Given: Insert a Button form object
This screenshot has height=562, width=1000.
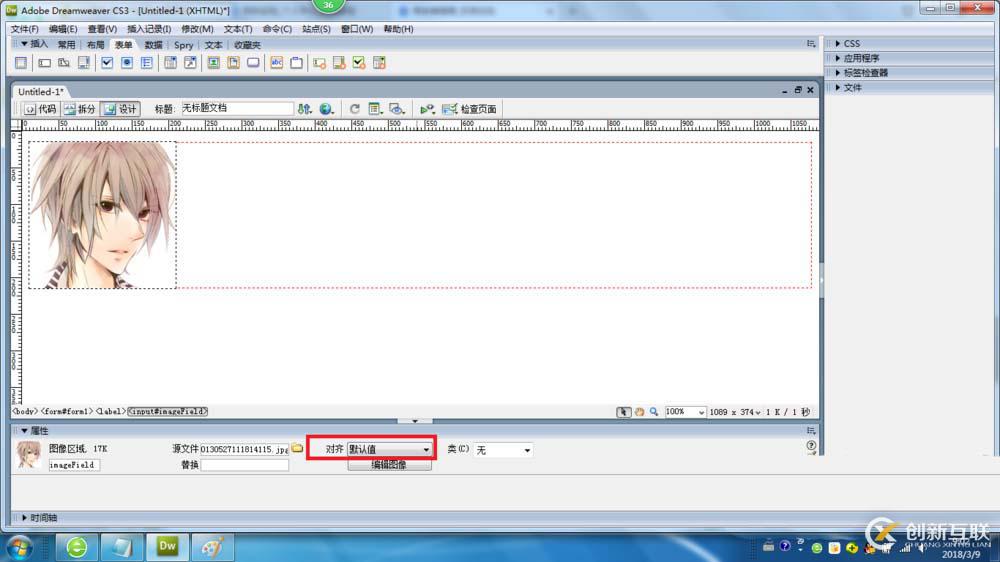Looking at the screenshot, I should (x=253, y=63).
